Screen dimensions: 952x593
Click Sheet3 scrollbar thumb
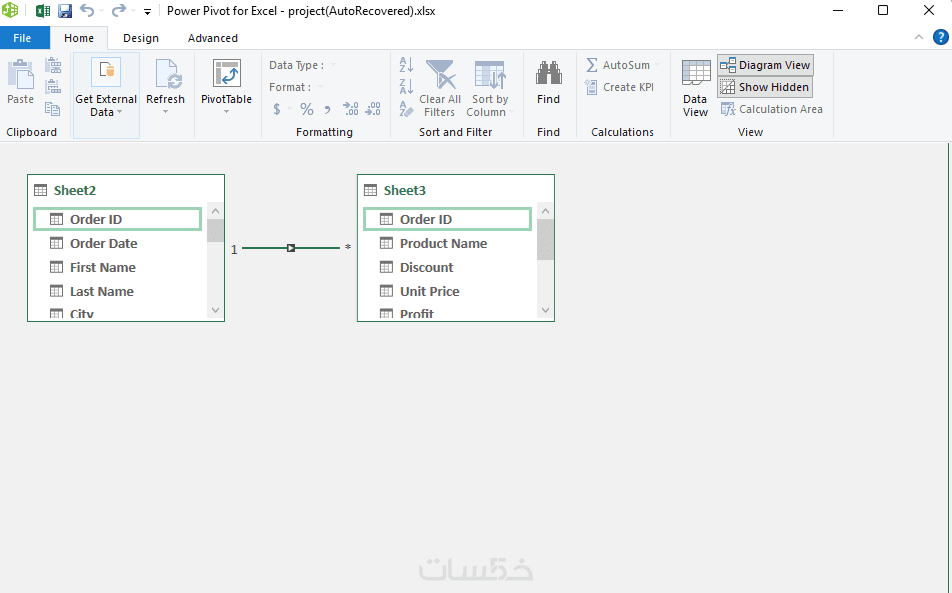pyautogui.click(x=545, y=239)
